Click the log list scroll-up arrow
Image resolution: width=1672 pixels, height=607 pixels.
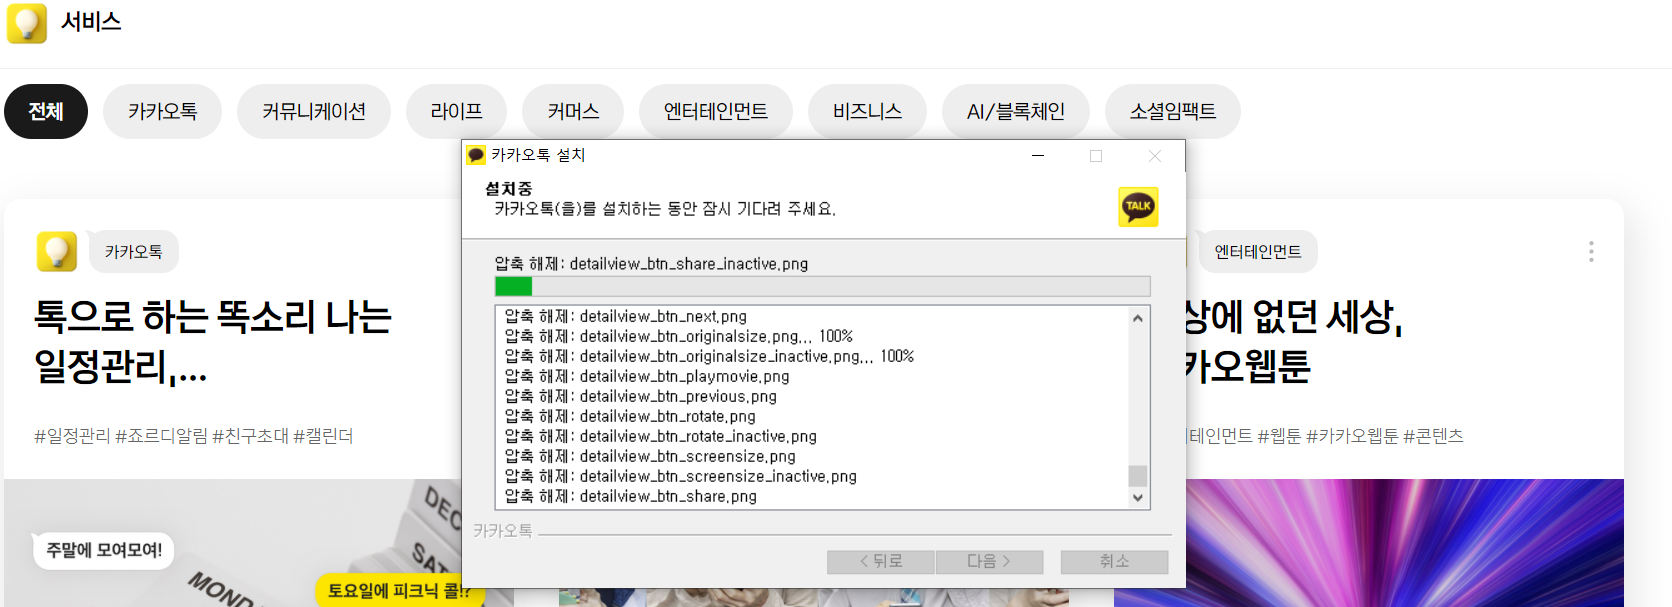[1137, 318]
